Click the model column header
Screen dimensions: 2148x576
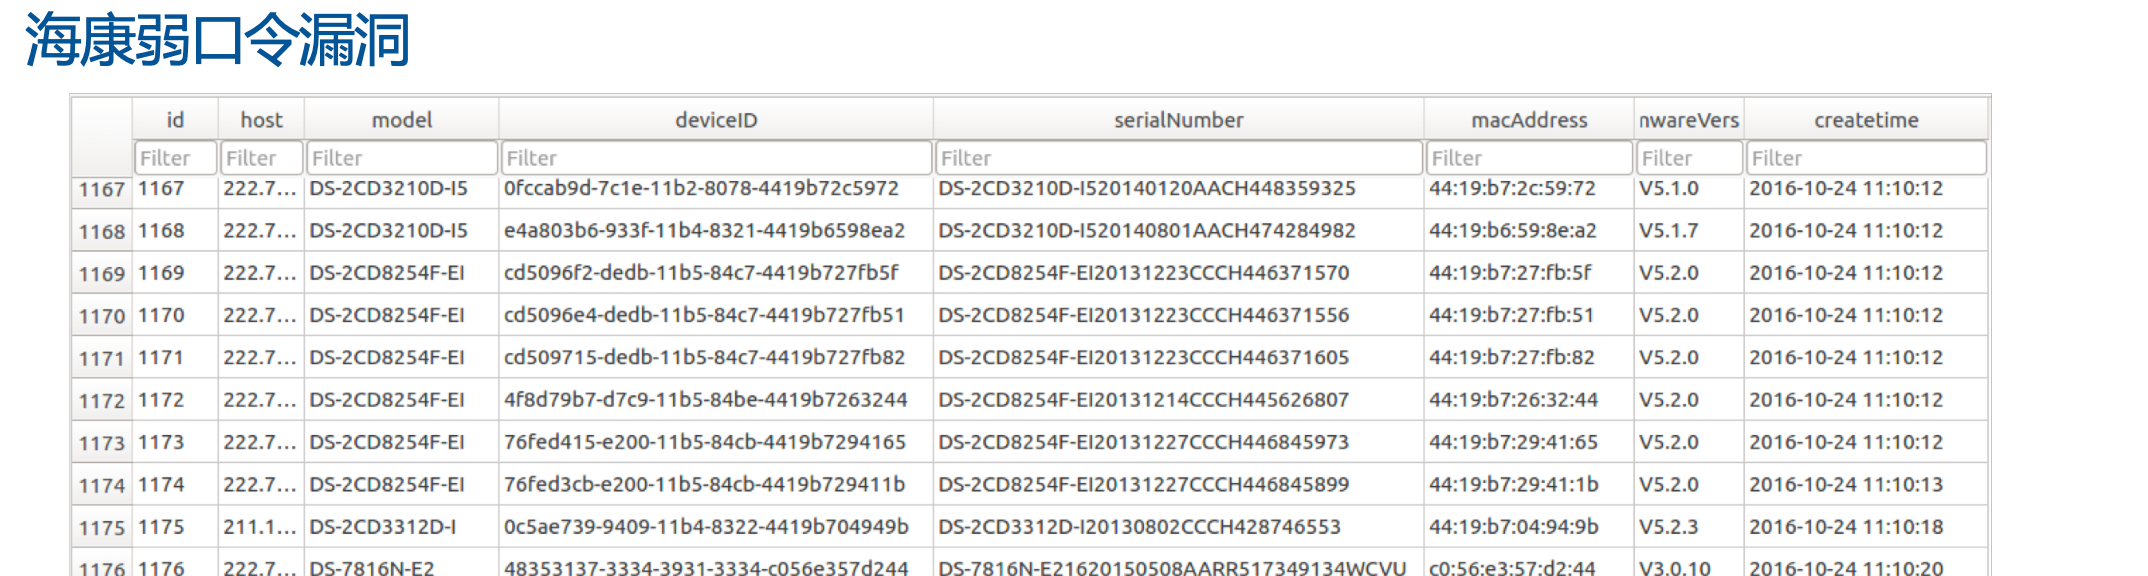click(401, 120)
